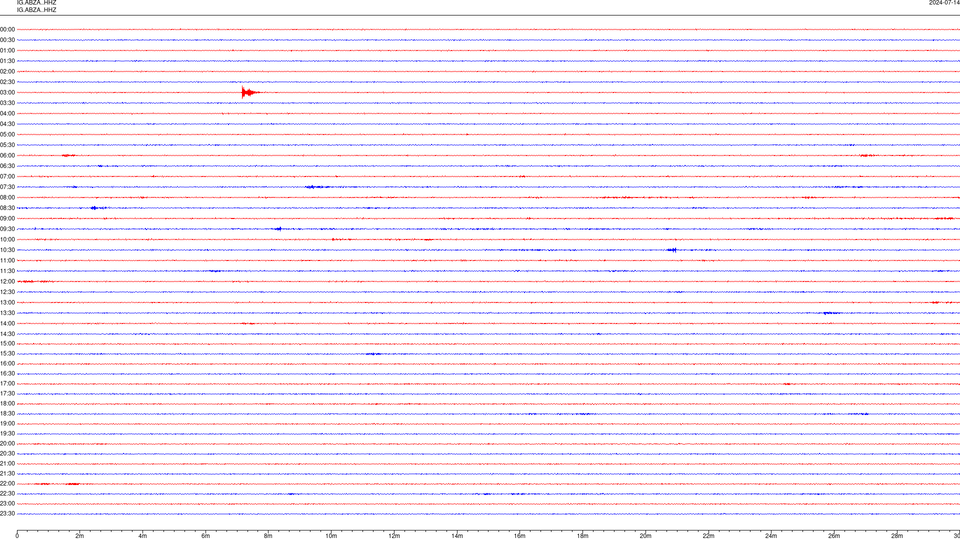Select the 21:30 trace label
960x540 pixels.
pos(7,474)
